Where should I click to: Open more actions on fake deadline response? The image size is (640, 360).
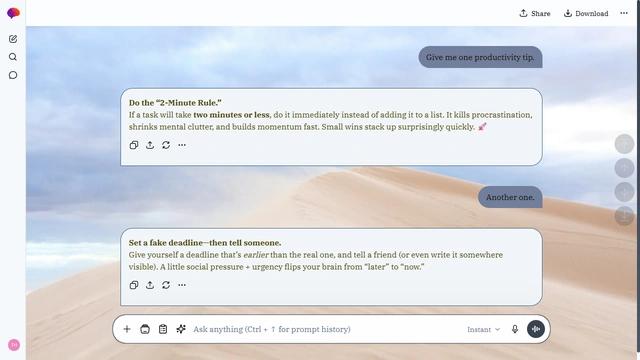coord(182,285)
